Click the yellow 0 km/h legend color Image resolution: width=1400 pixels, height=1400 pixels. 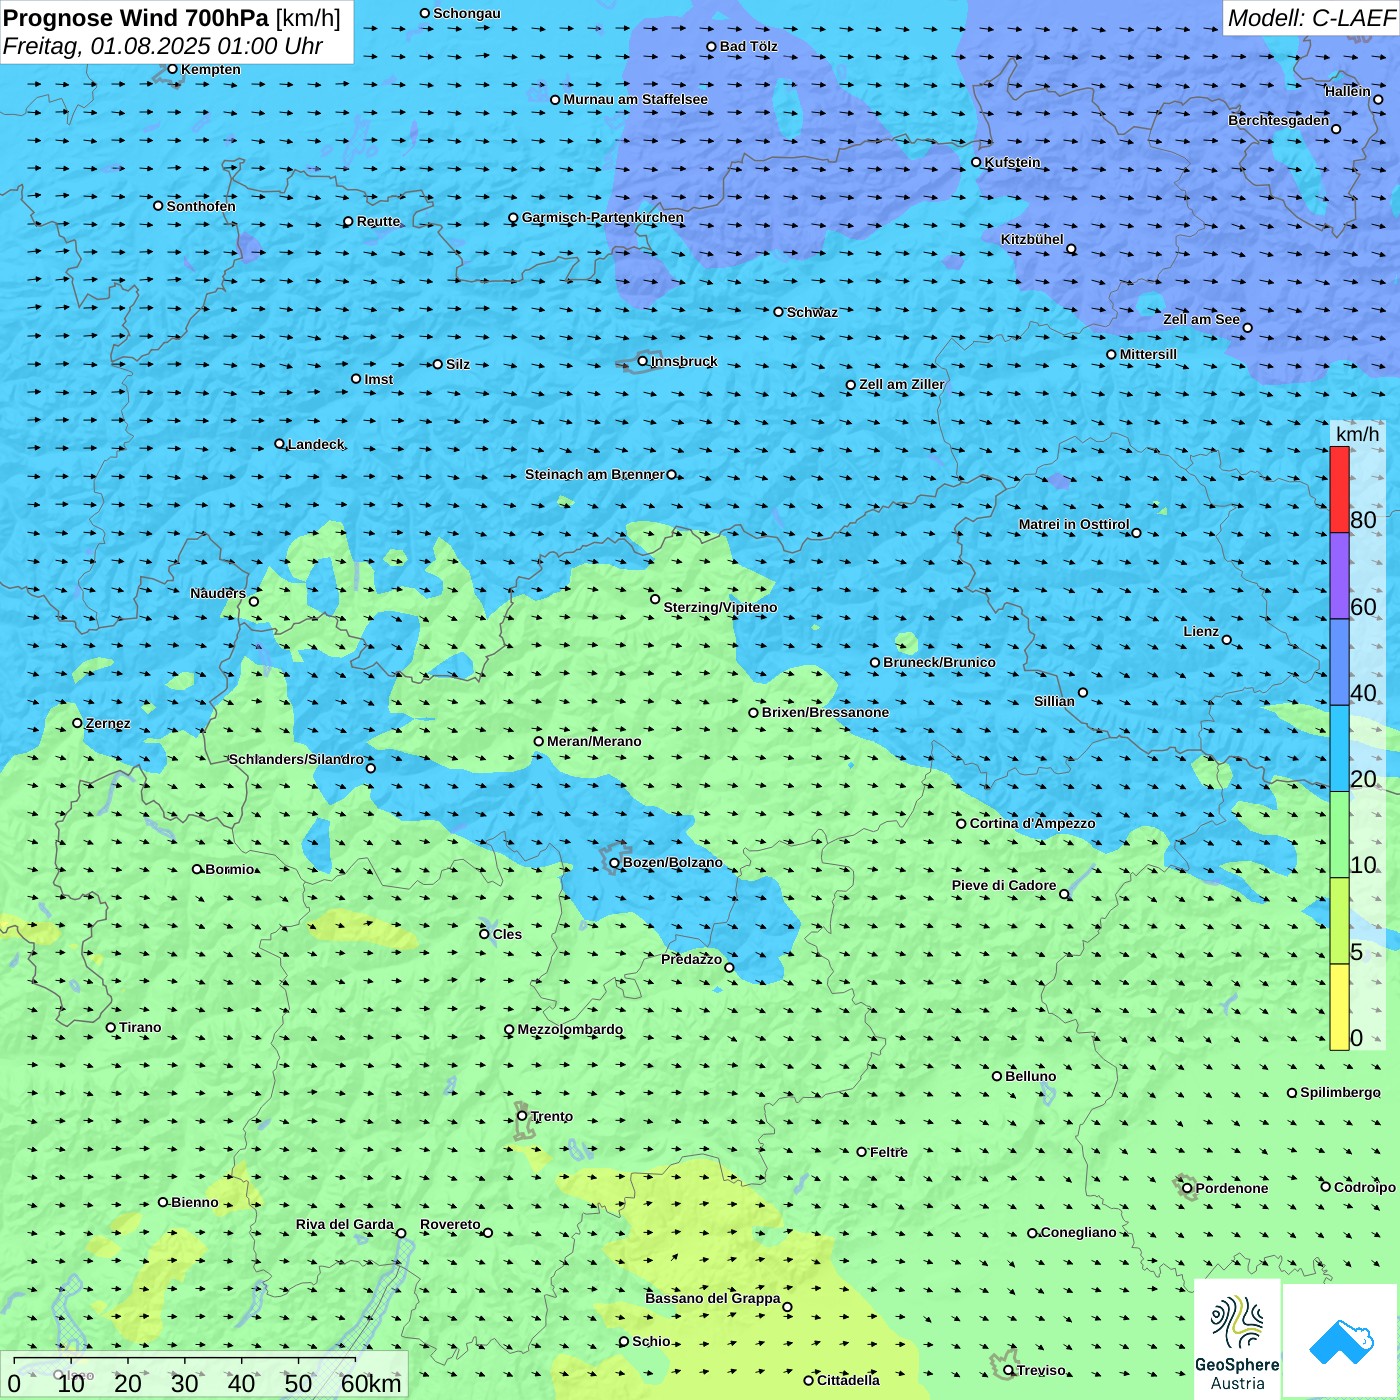pos(1339,1007)
